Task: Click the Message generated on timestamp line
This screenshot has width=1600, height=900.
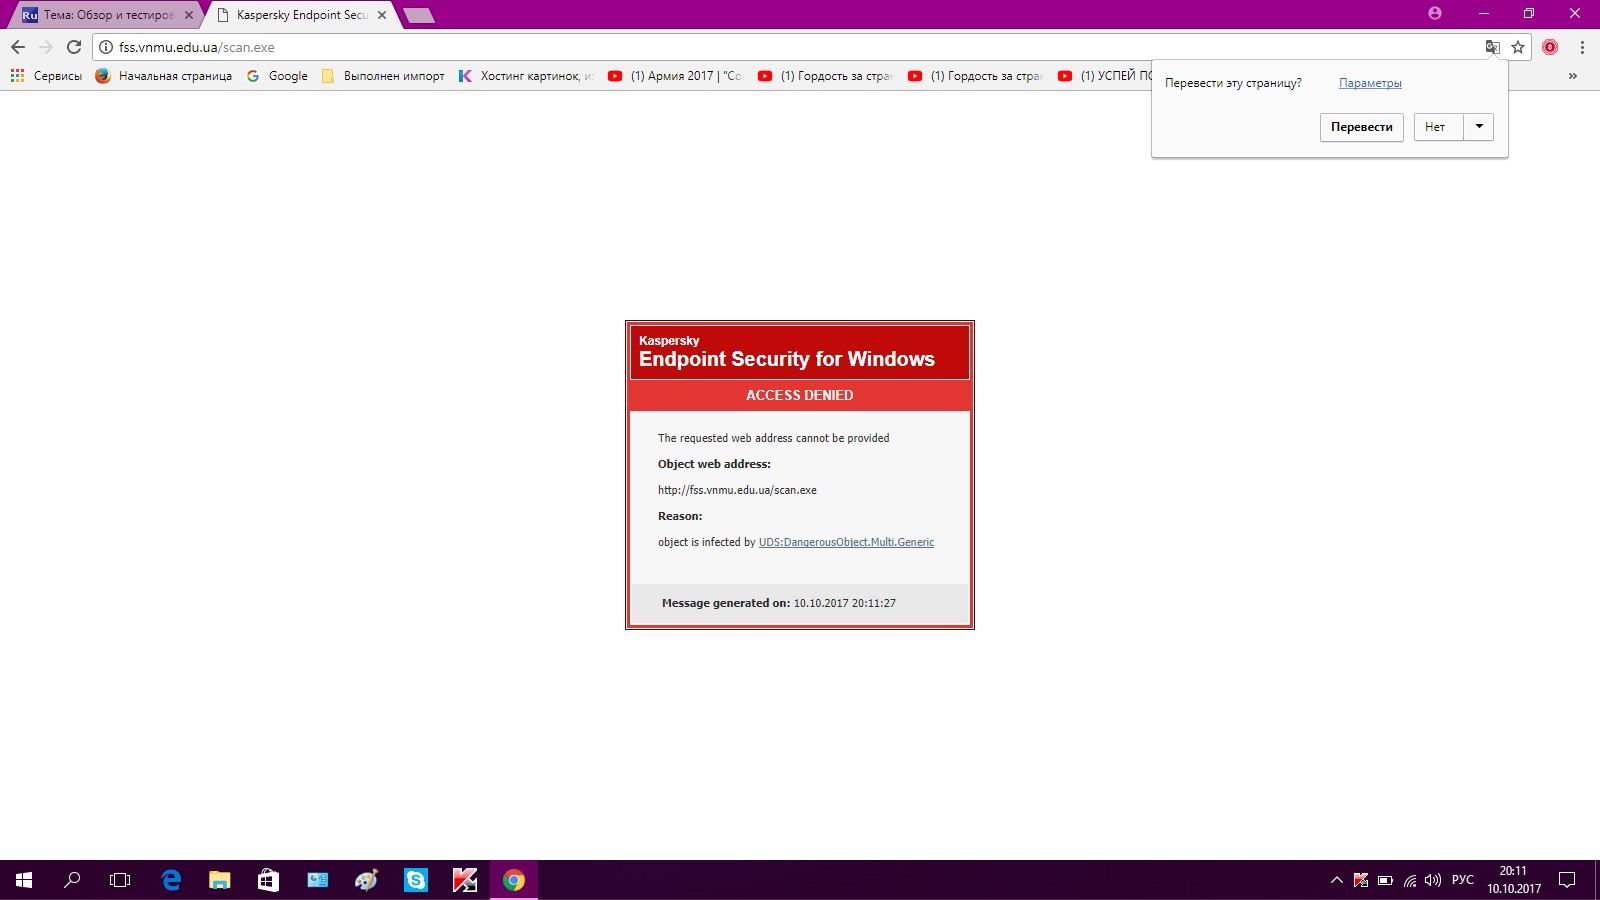Action: (x=779, y=603)
